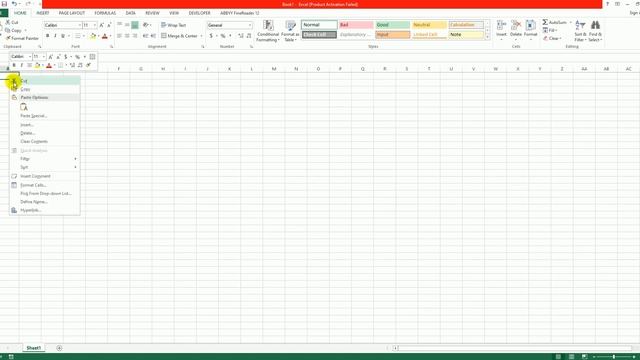640x360 pixels.
Task: Decrease font size in ribbon
Action: point(109,25)
